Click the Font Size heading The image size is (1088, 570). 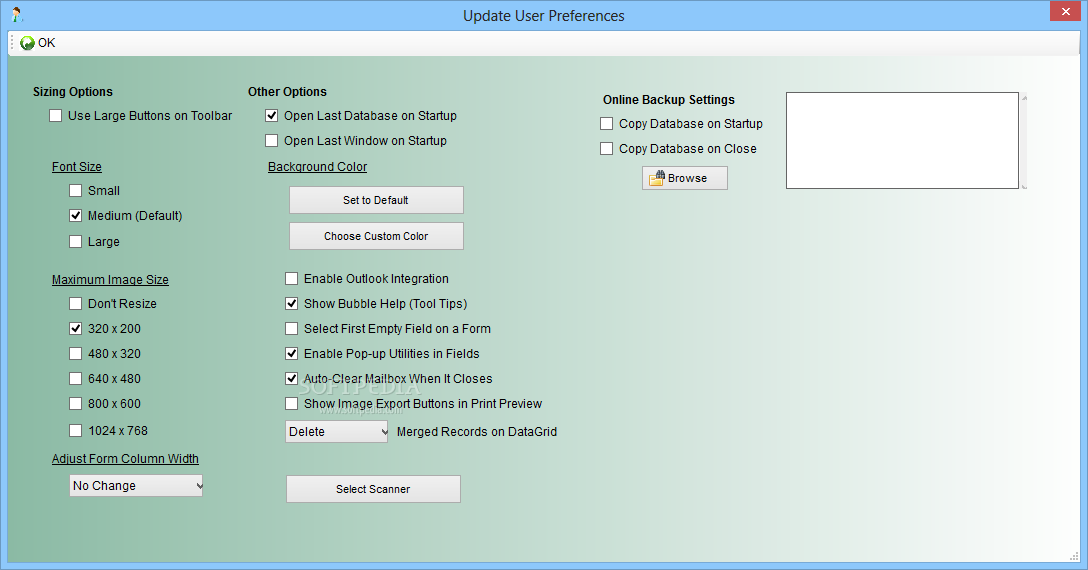pyautogui.click(x=76, y=167)
